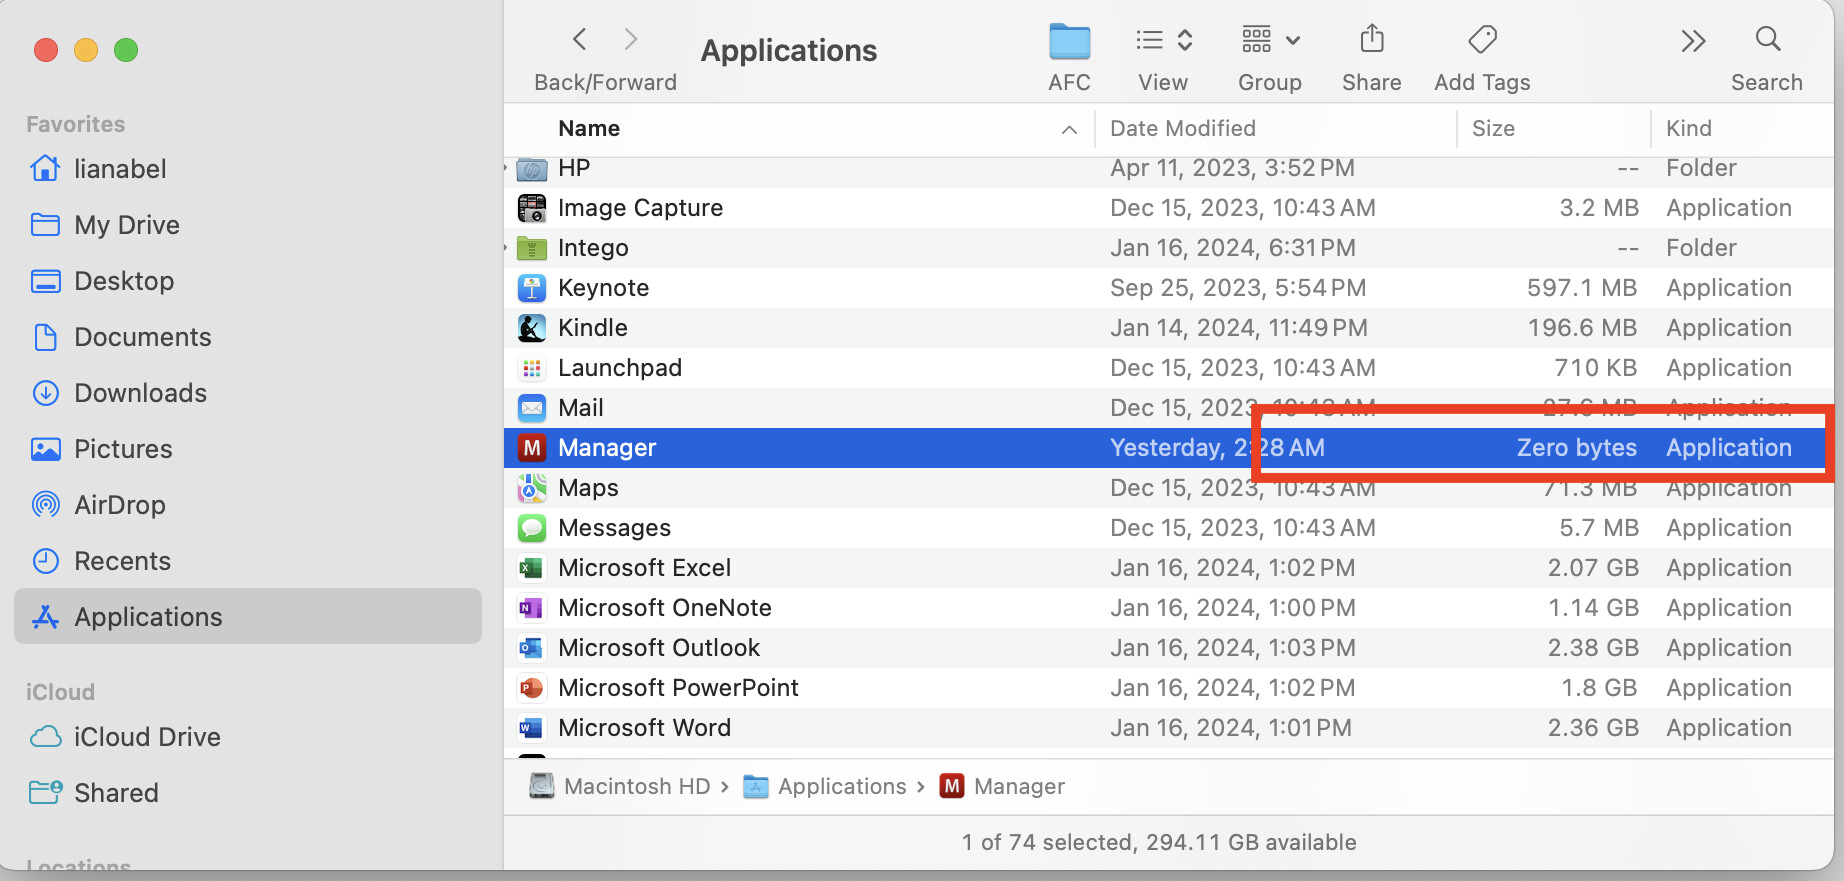
Task: Click the Keynote file name
Action: pos(603,288)
